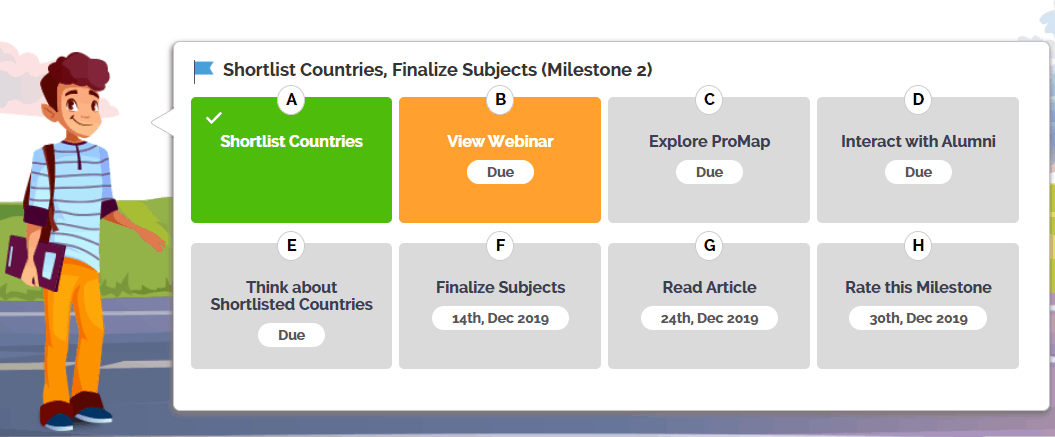Viewport: 1055px width, 437px height.
Task: Select the circled letter E marker
Action: 291,246
